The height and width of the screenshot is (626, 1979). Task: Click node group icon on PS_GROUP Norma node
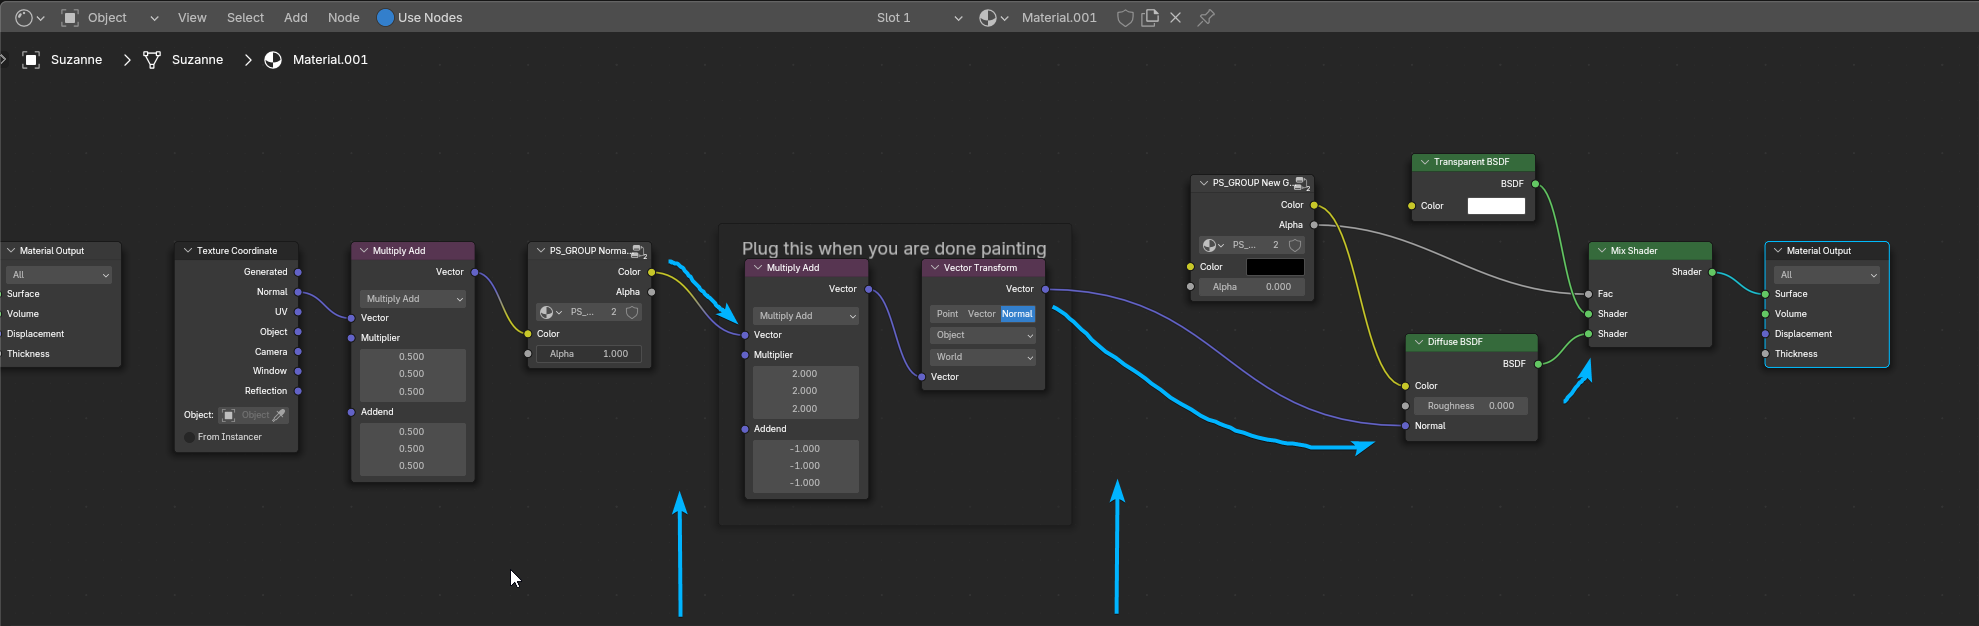639,251
